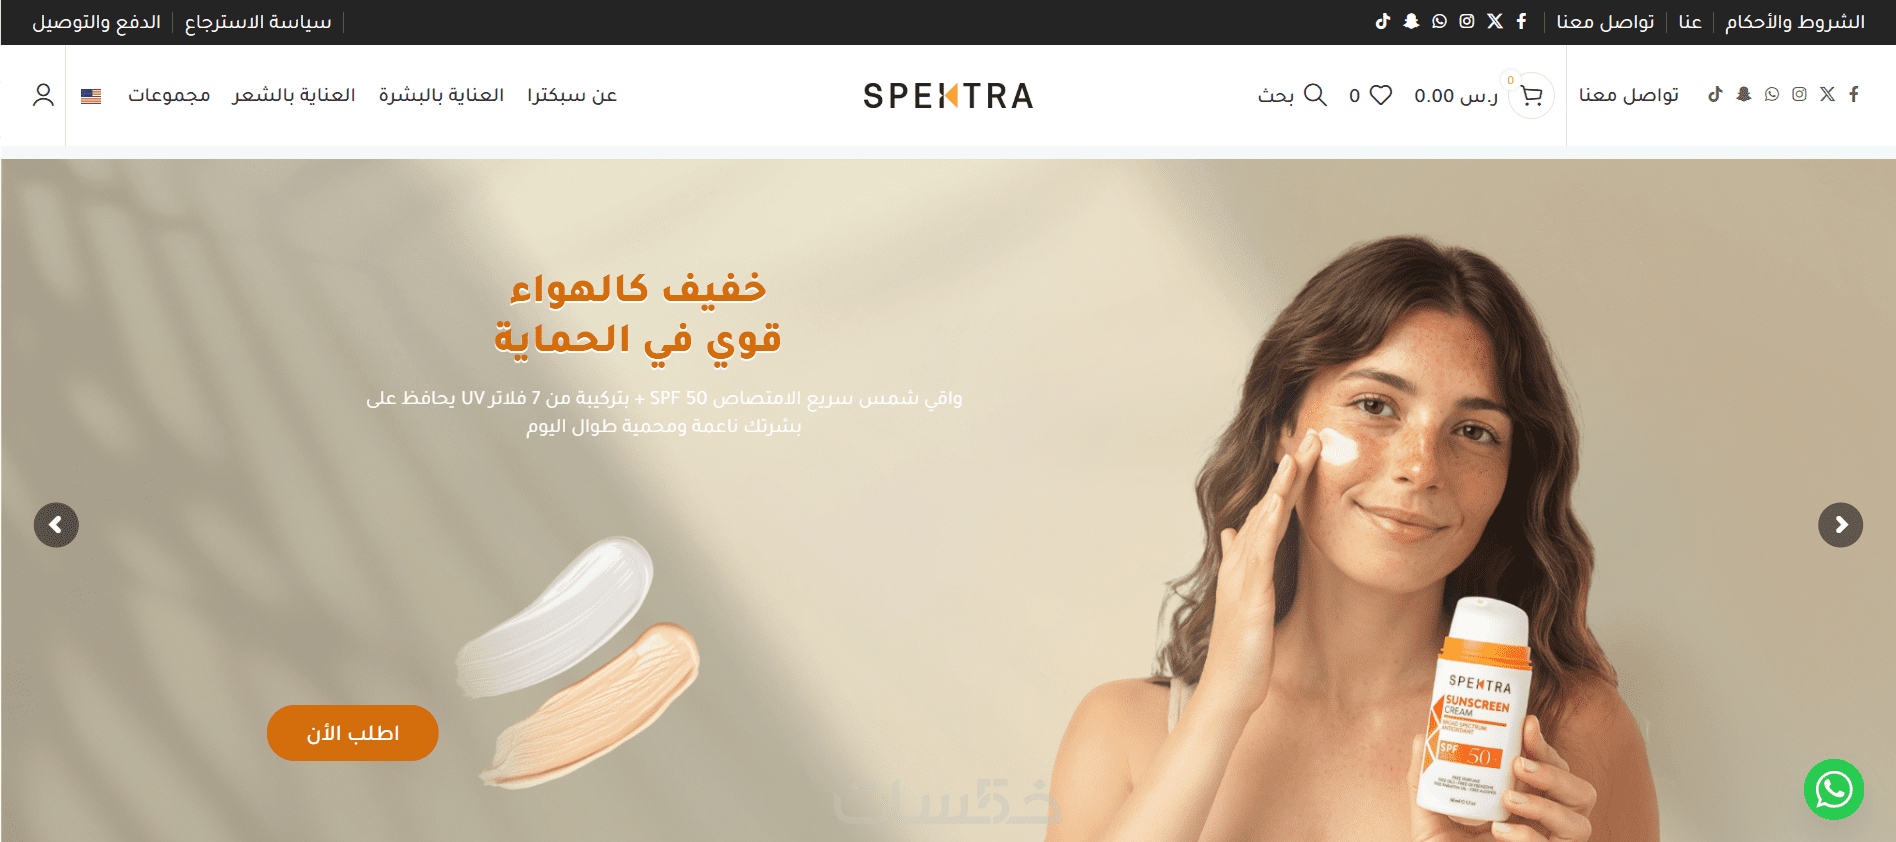The height and width of the screenshot is (842, 1896).
Task: Click the wishlist heart icon
Action: (1381, 95)
